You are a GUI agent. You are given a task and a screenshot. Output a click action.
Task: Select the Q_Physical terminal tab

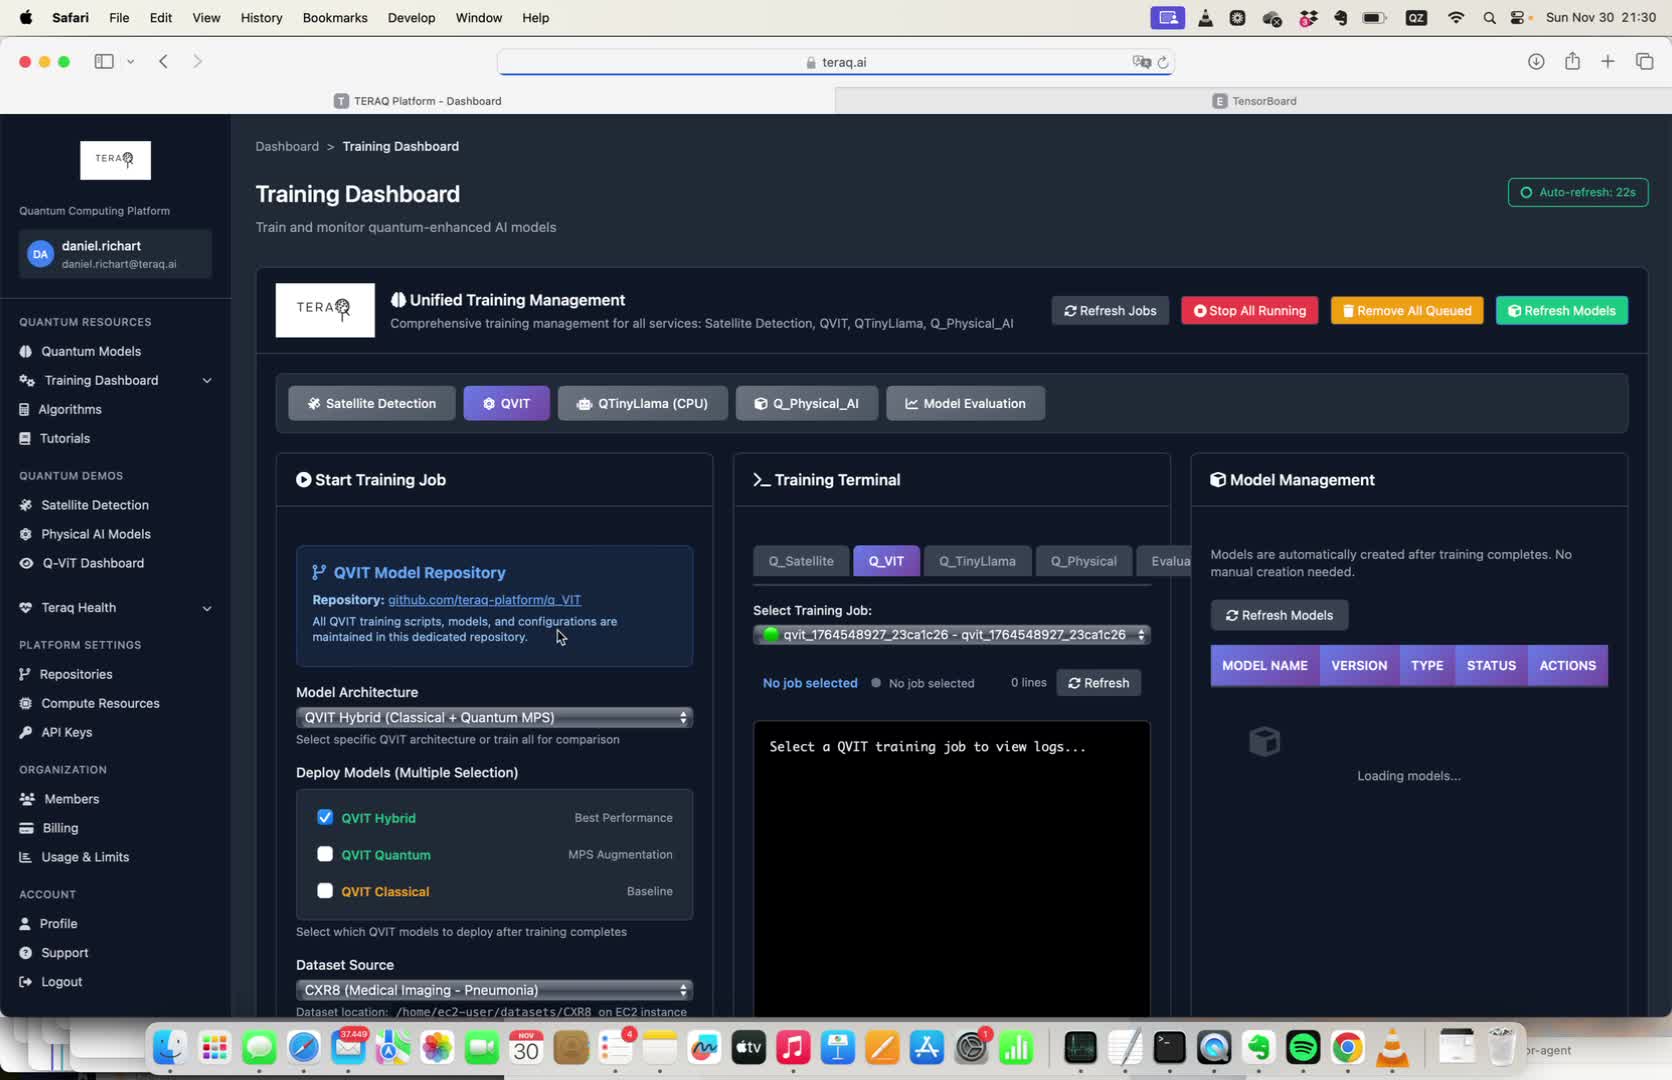(x=1083, y=561)
